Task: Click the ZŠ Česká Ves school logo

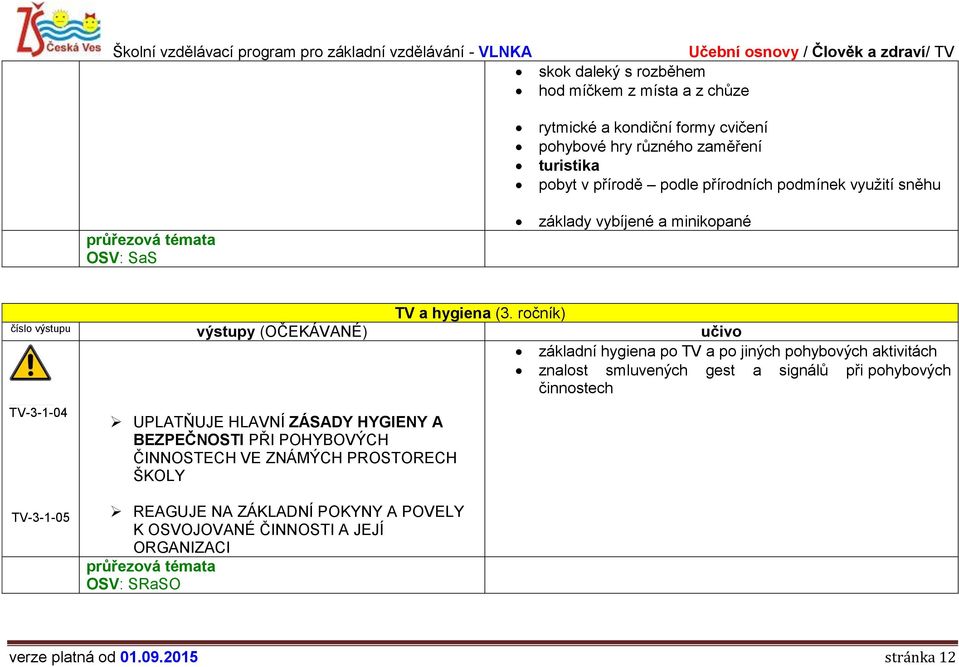Action: point(59,29)
